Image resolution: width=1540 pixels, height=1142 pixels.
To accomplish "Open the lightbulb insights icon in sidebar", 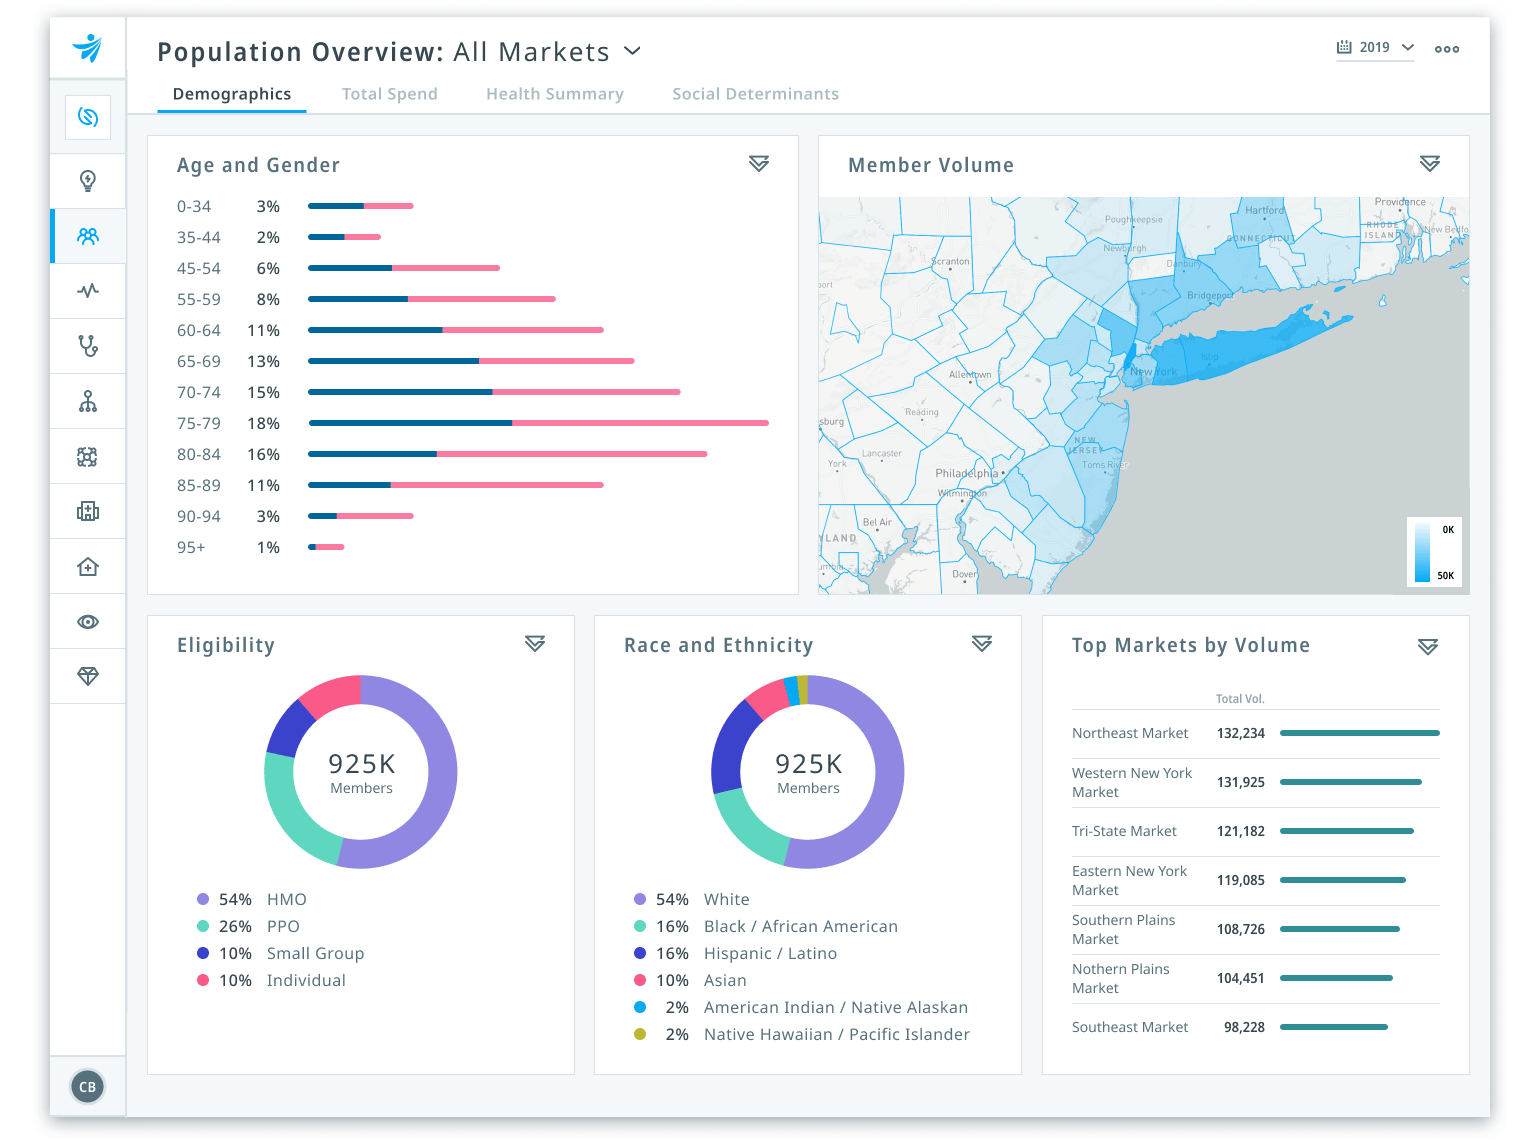I will (87, 181).
